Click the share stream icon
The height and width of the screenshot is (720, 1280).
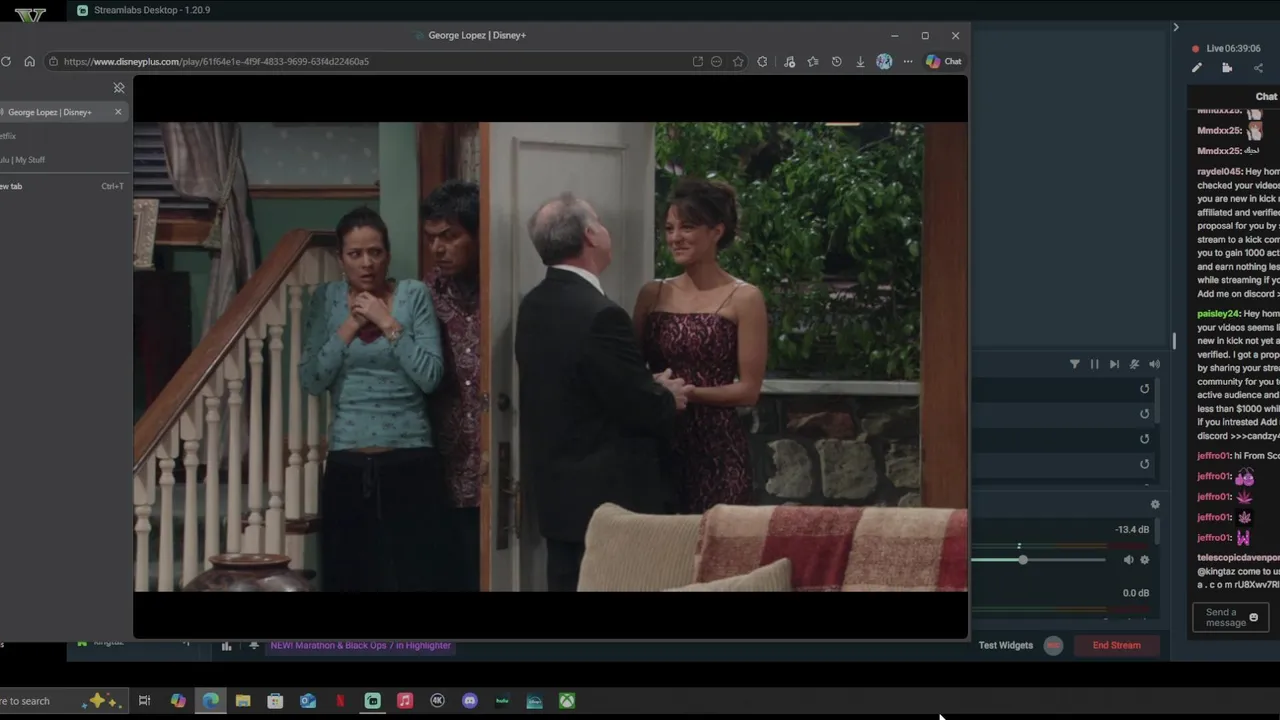(1258, 68)
